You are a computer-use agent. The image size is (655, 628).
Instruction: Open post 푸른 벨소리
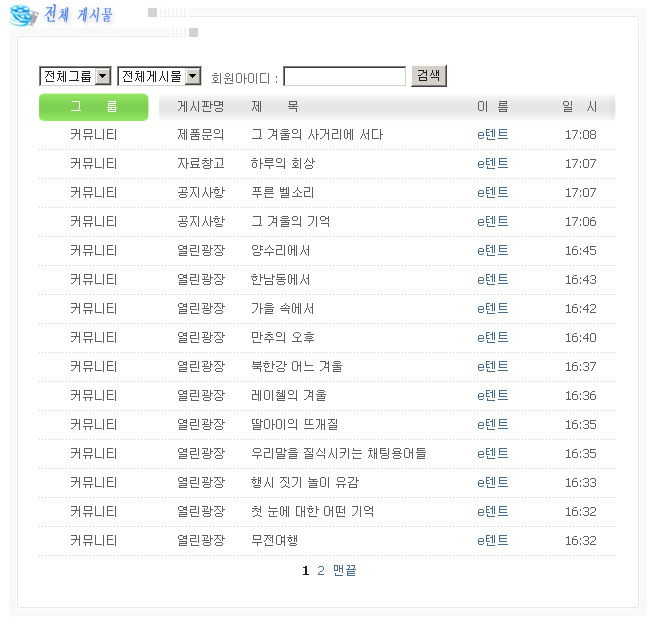coord(282,193)
